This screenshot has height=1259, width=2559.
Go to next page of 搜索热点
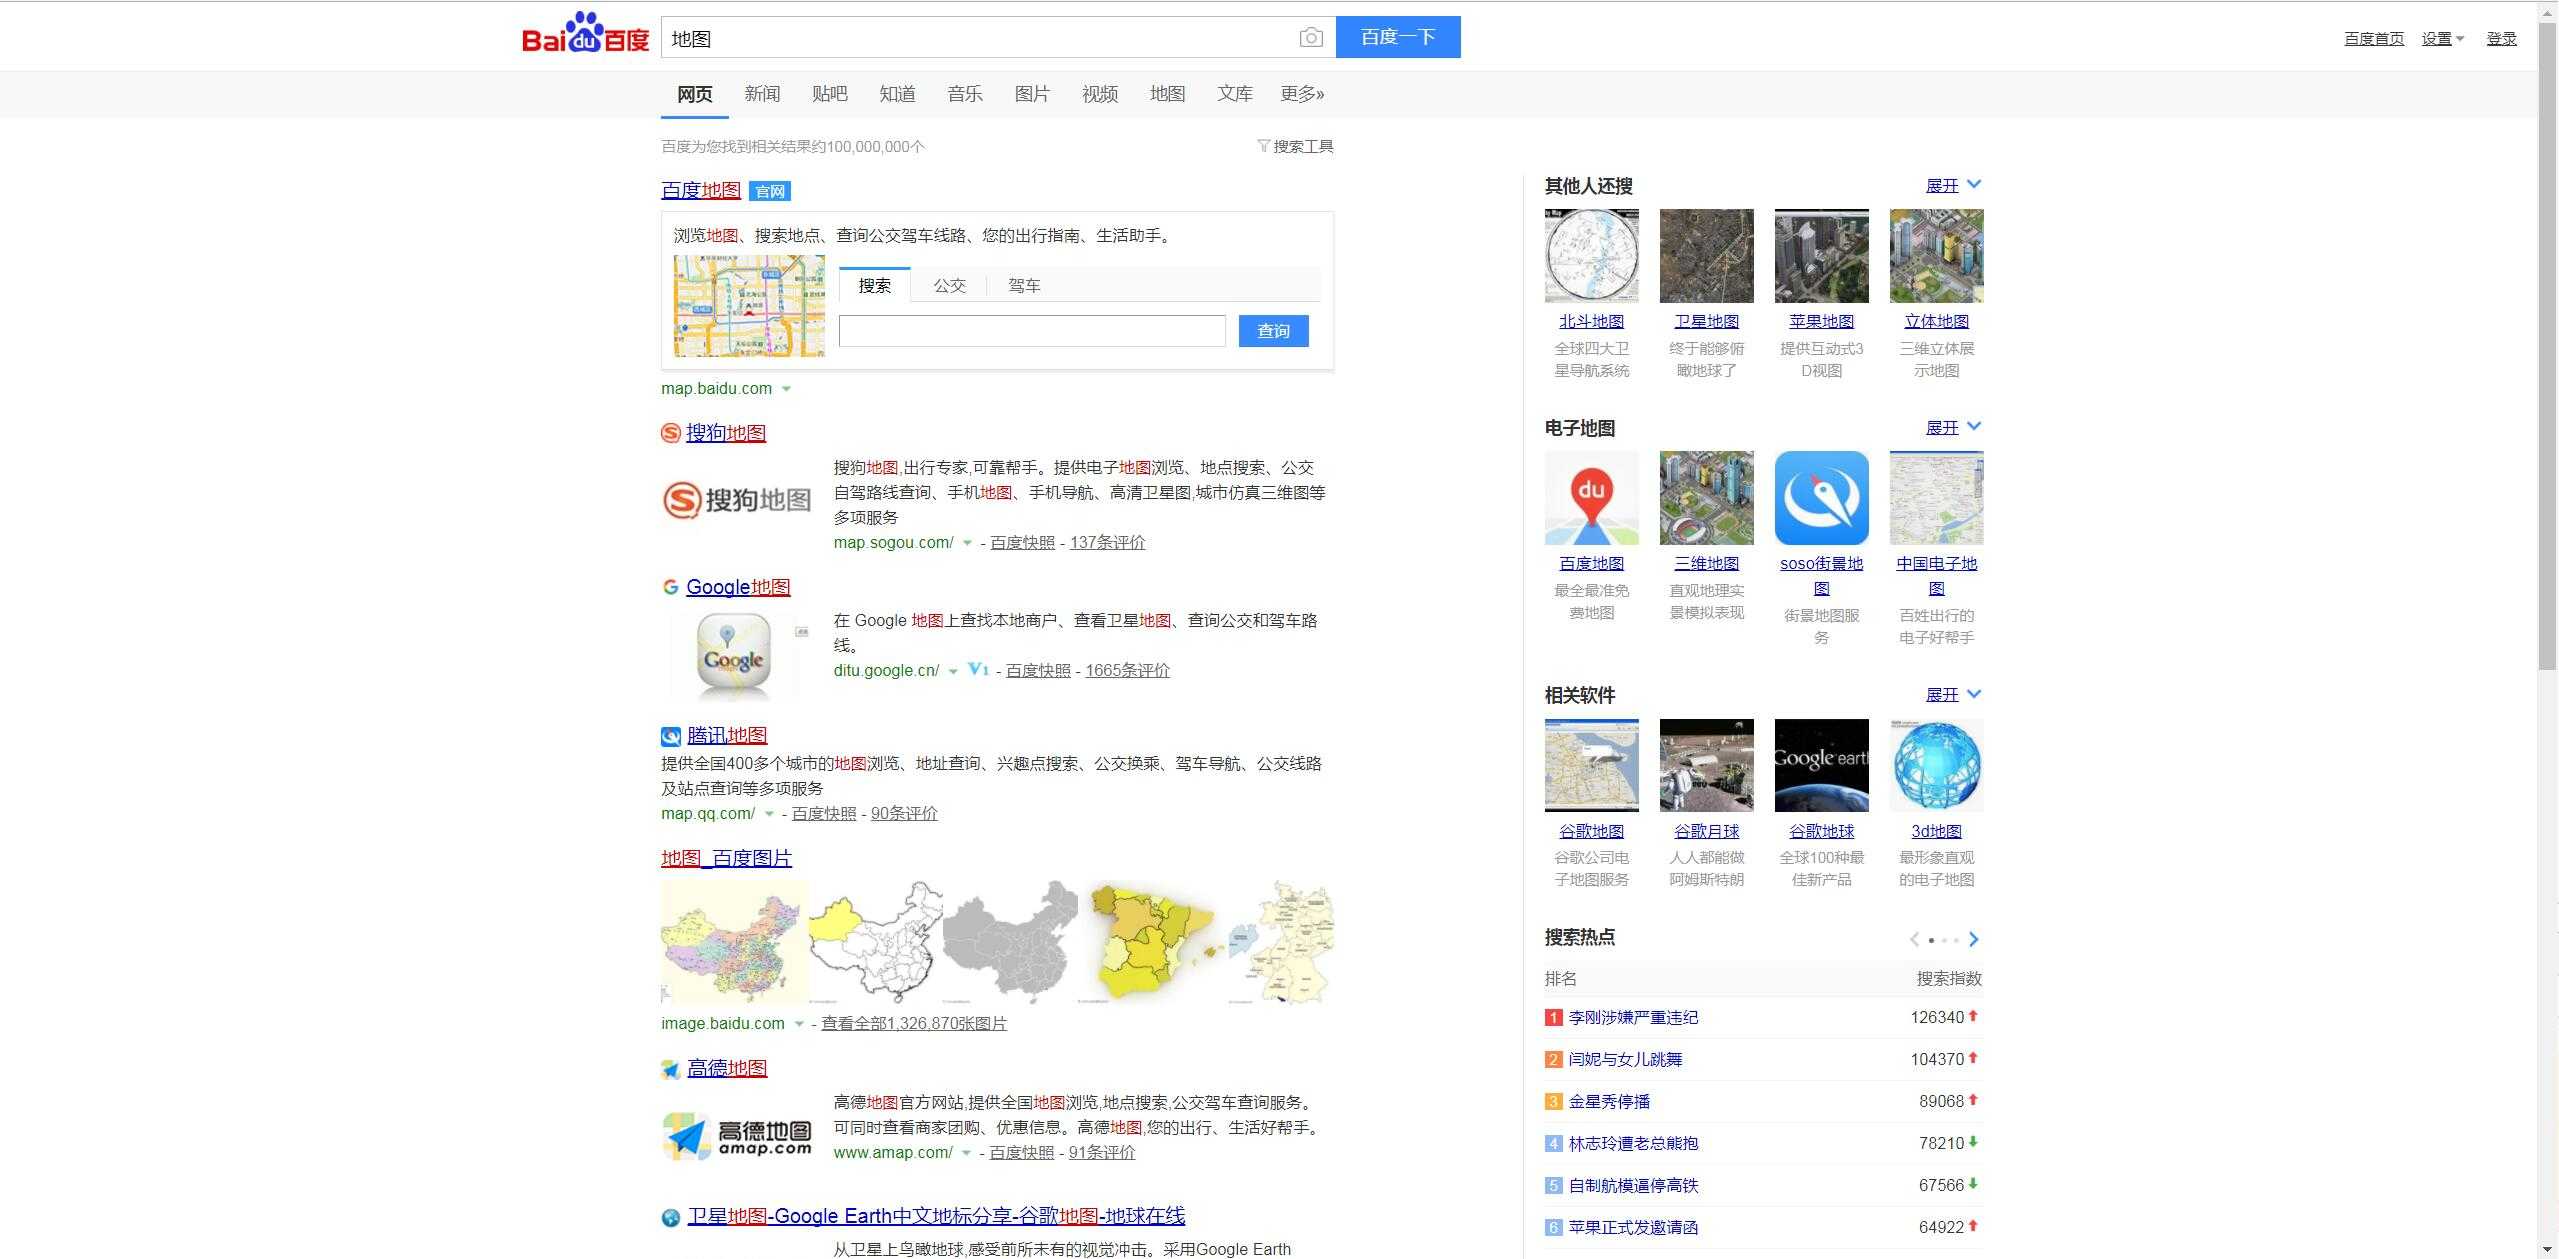[x=1973, y=939]
